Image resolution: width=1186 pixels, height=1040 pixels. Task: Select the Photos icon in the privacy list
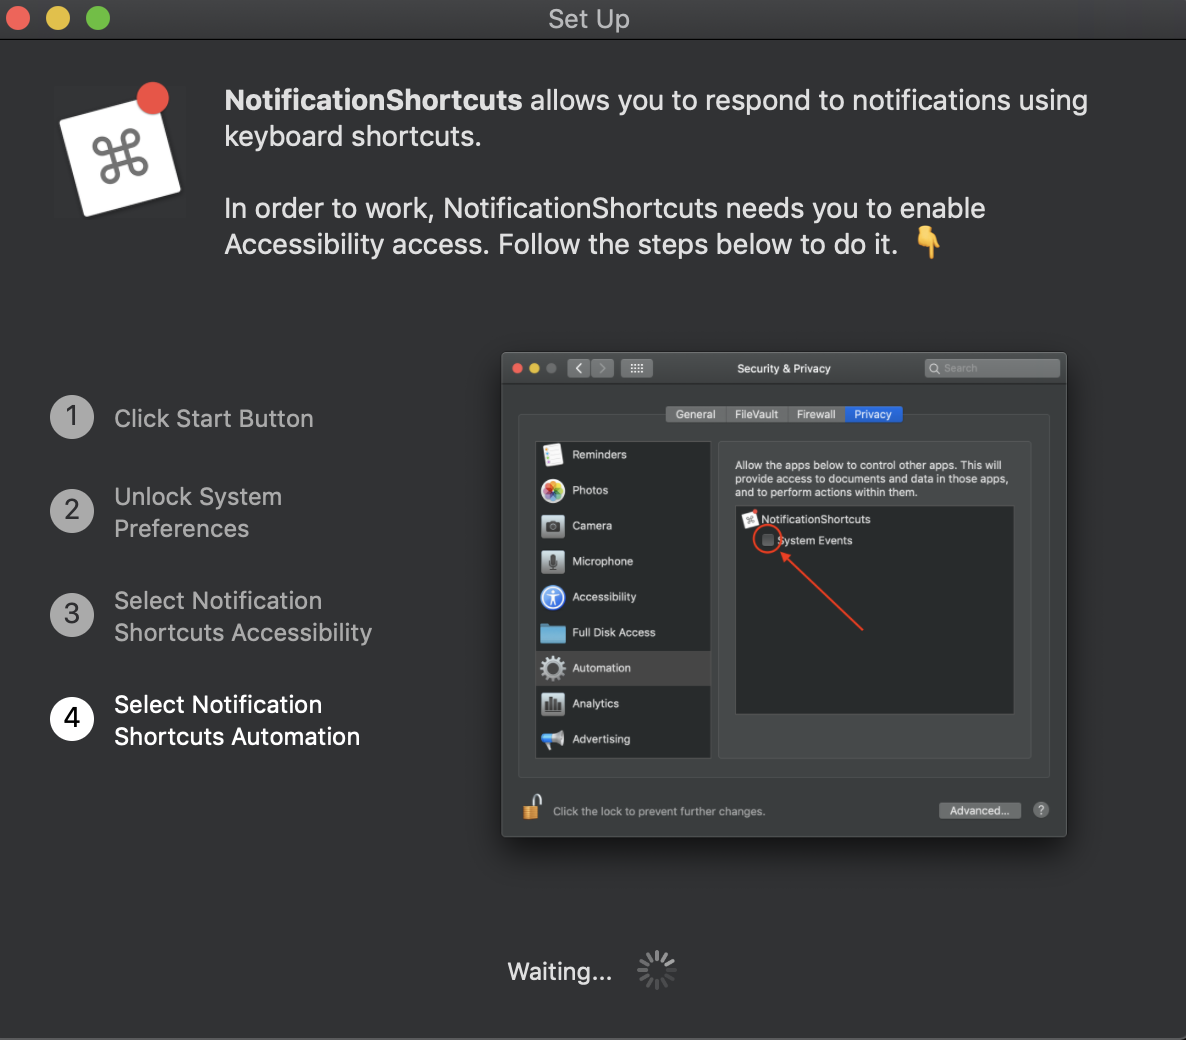coord(553,490)
